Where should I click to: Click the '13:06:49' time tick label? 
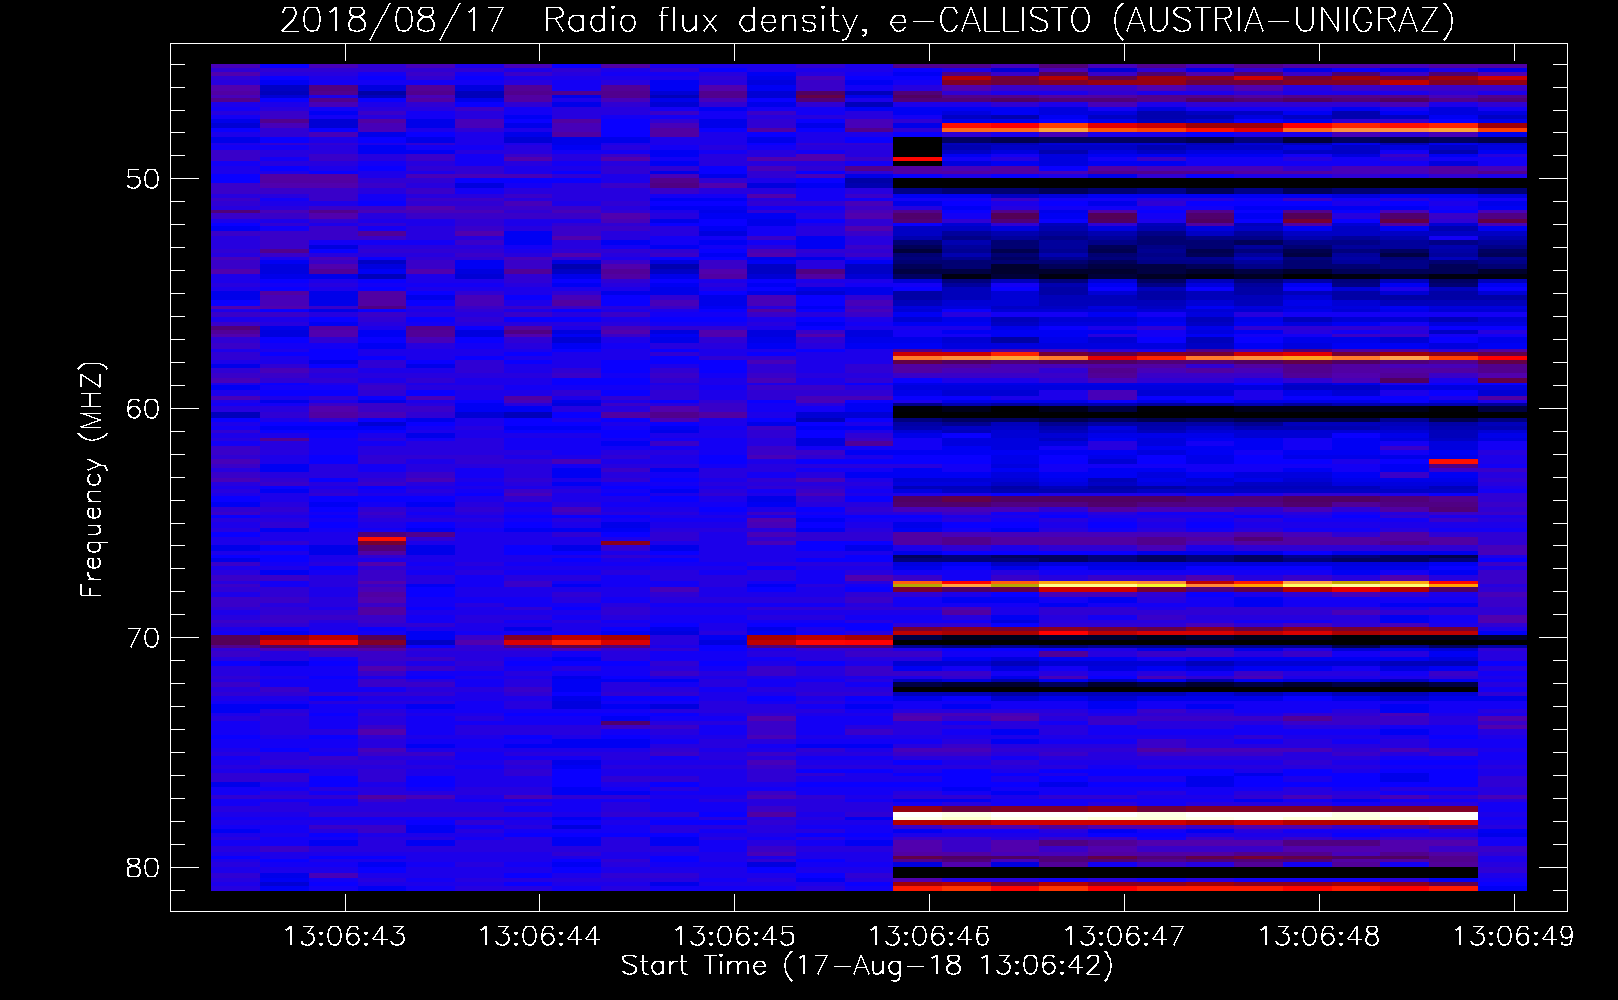(x=1513, y=937)
